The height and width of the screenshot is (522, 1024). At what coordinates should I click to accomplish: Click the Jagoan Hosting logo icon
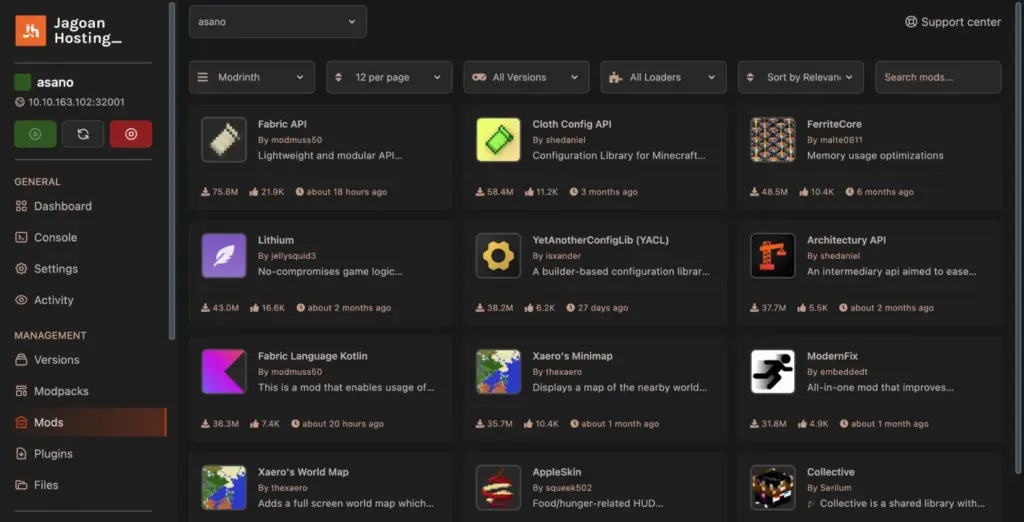pos(31,31)
